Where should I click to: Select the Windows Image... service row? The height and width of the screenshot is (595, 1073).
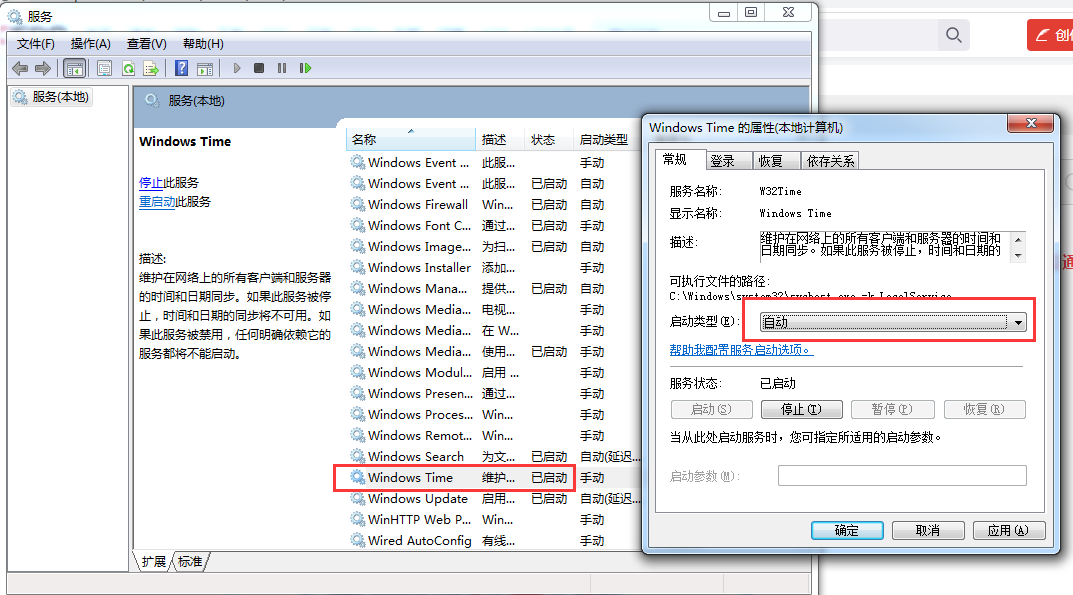(x=496, y=246)
